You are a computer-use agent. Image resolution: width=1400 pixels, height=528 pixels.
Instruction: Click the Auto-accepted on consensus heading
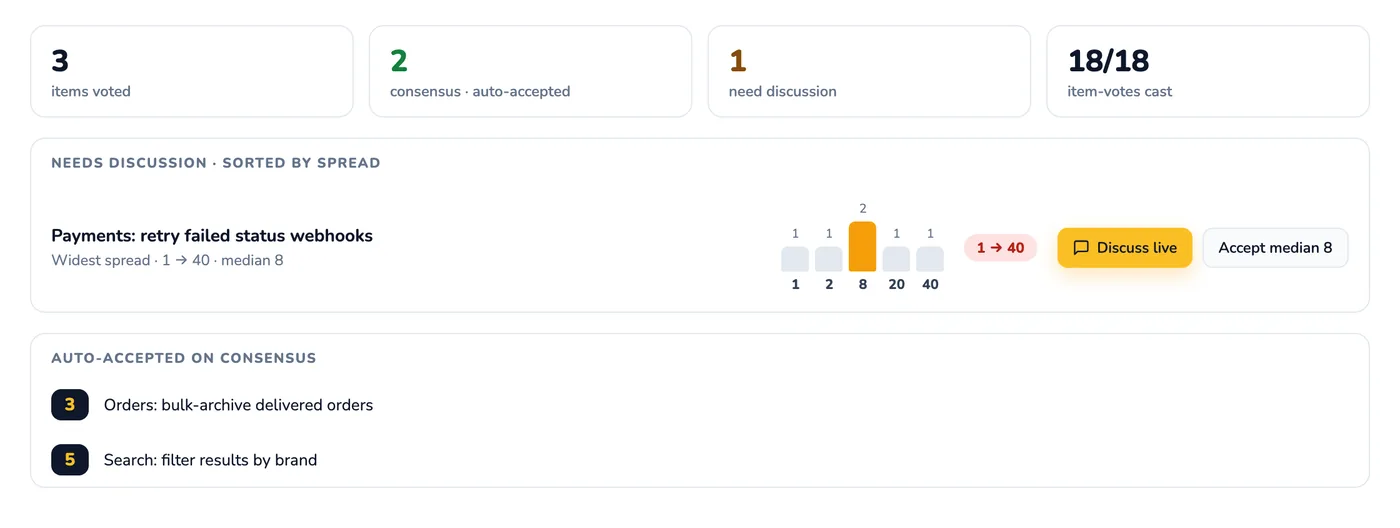184,358
